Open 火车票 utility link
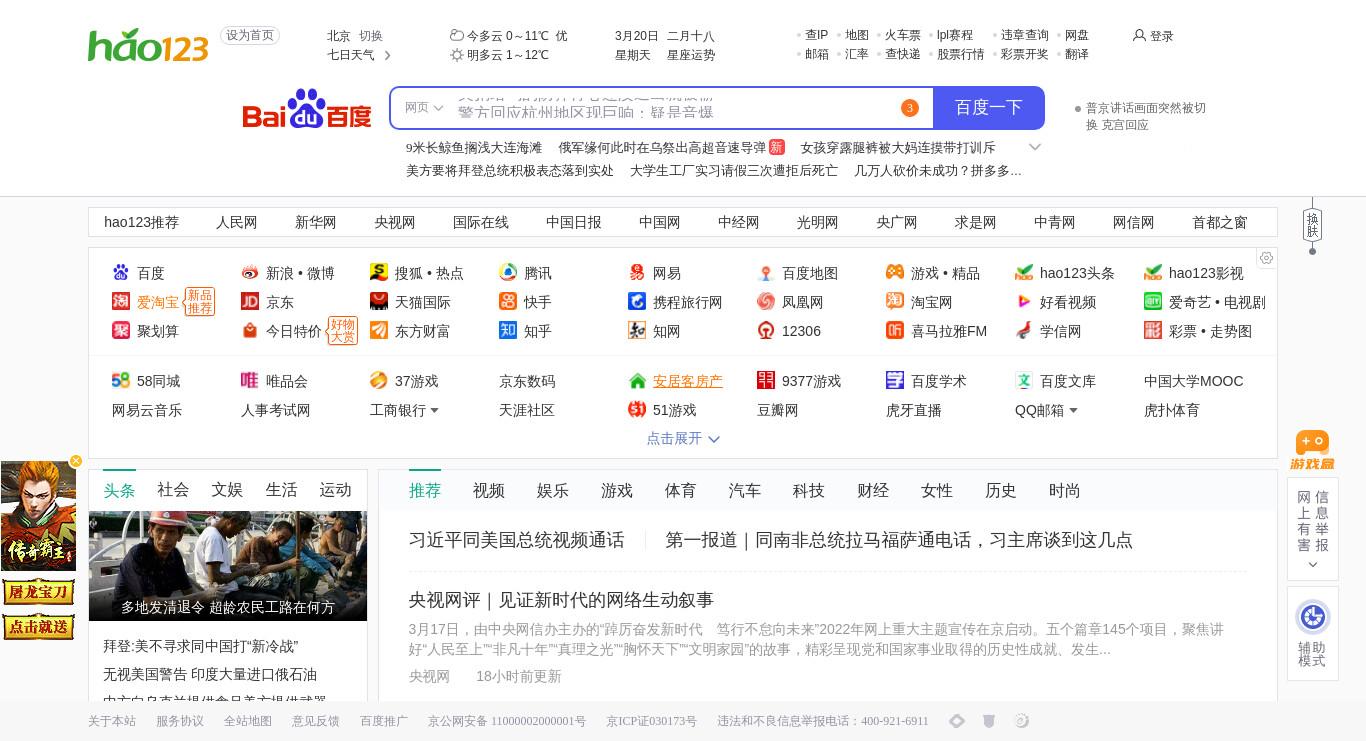Image resolution: width=1366 pixels, height=741 pixels. click(x=903, y=35)
